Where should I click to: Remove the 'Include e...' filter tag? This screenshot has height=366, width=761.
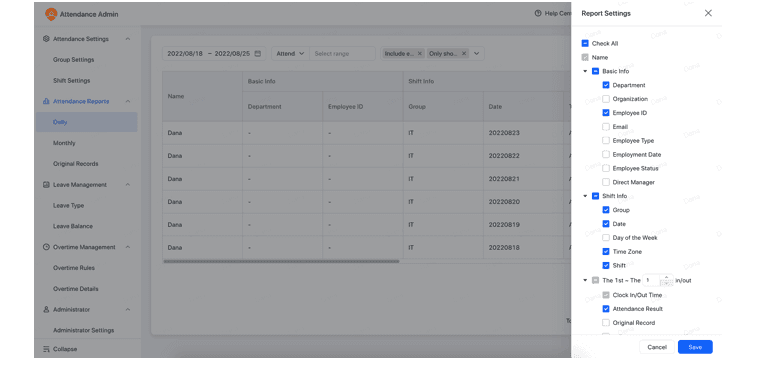[x=420, y=53]
